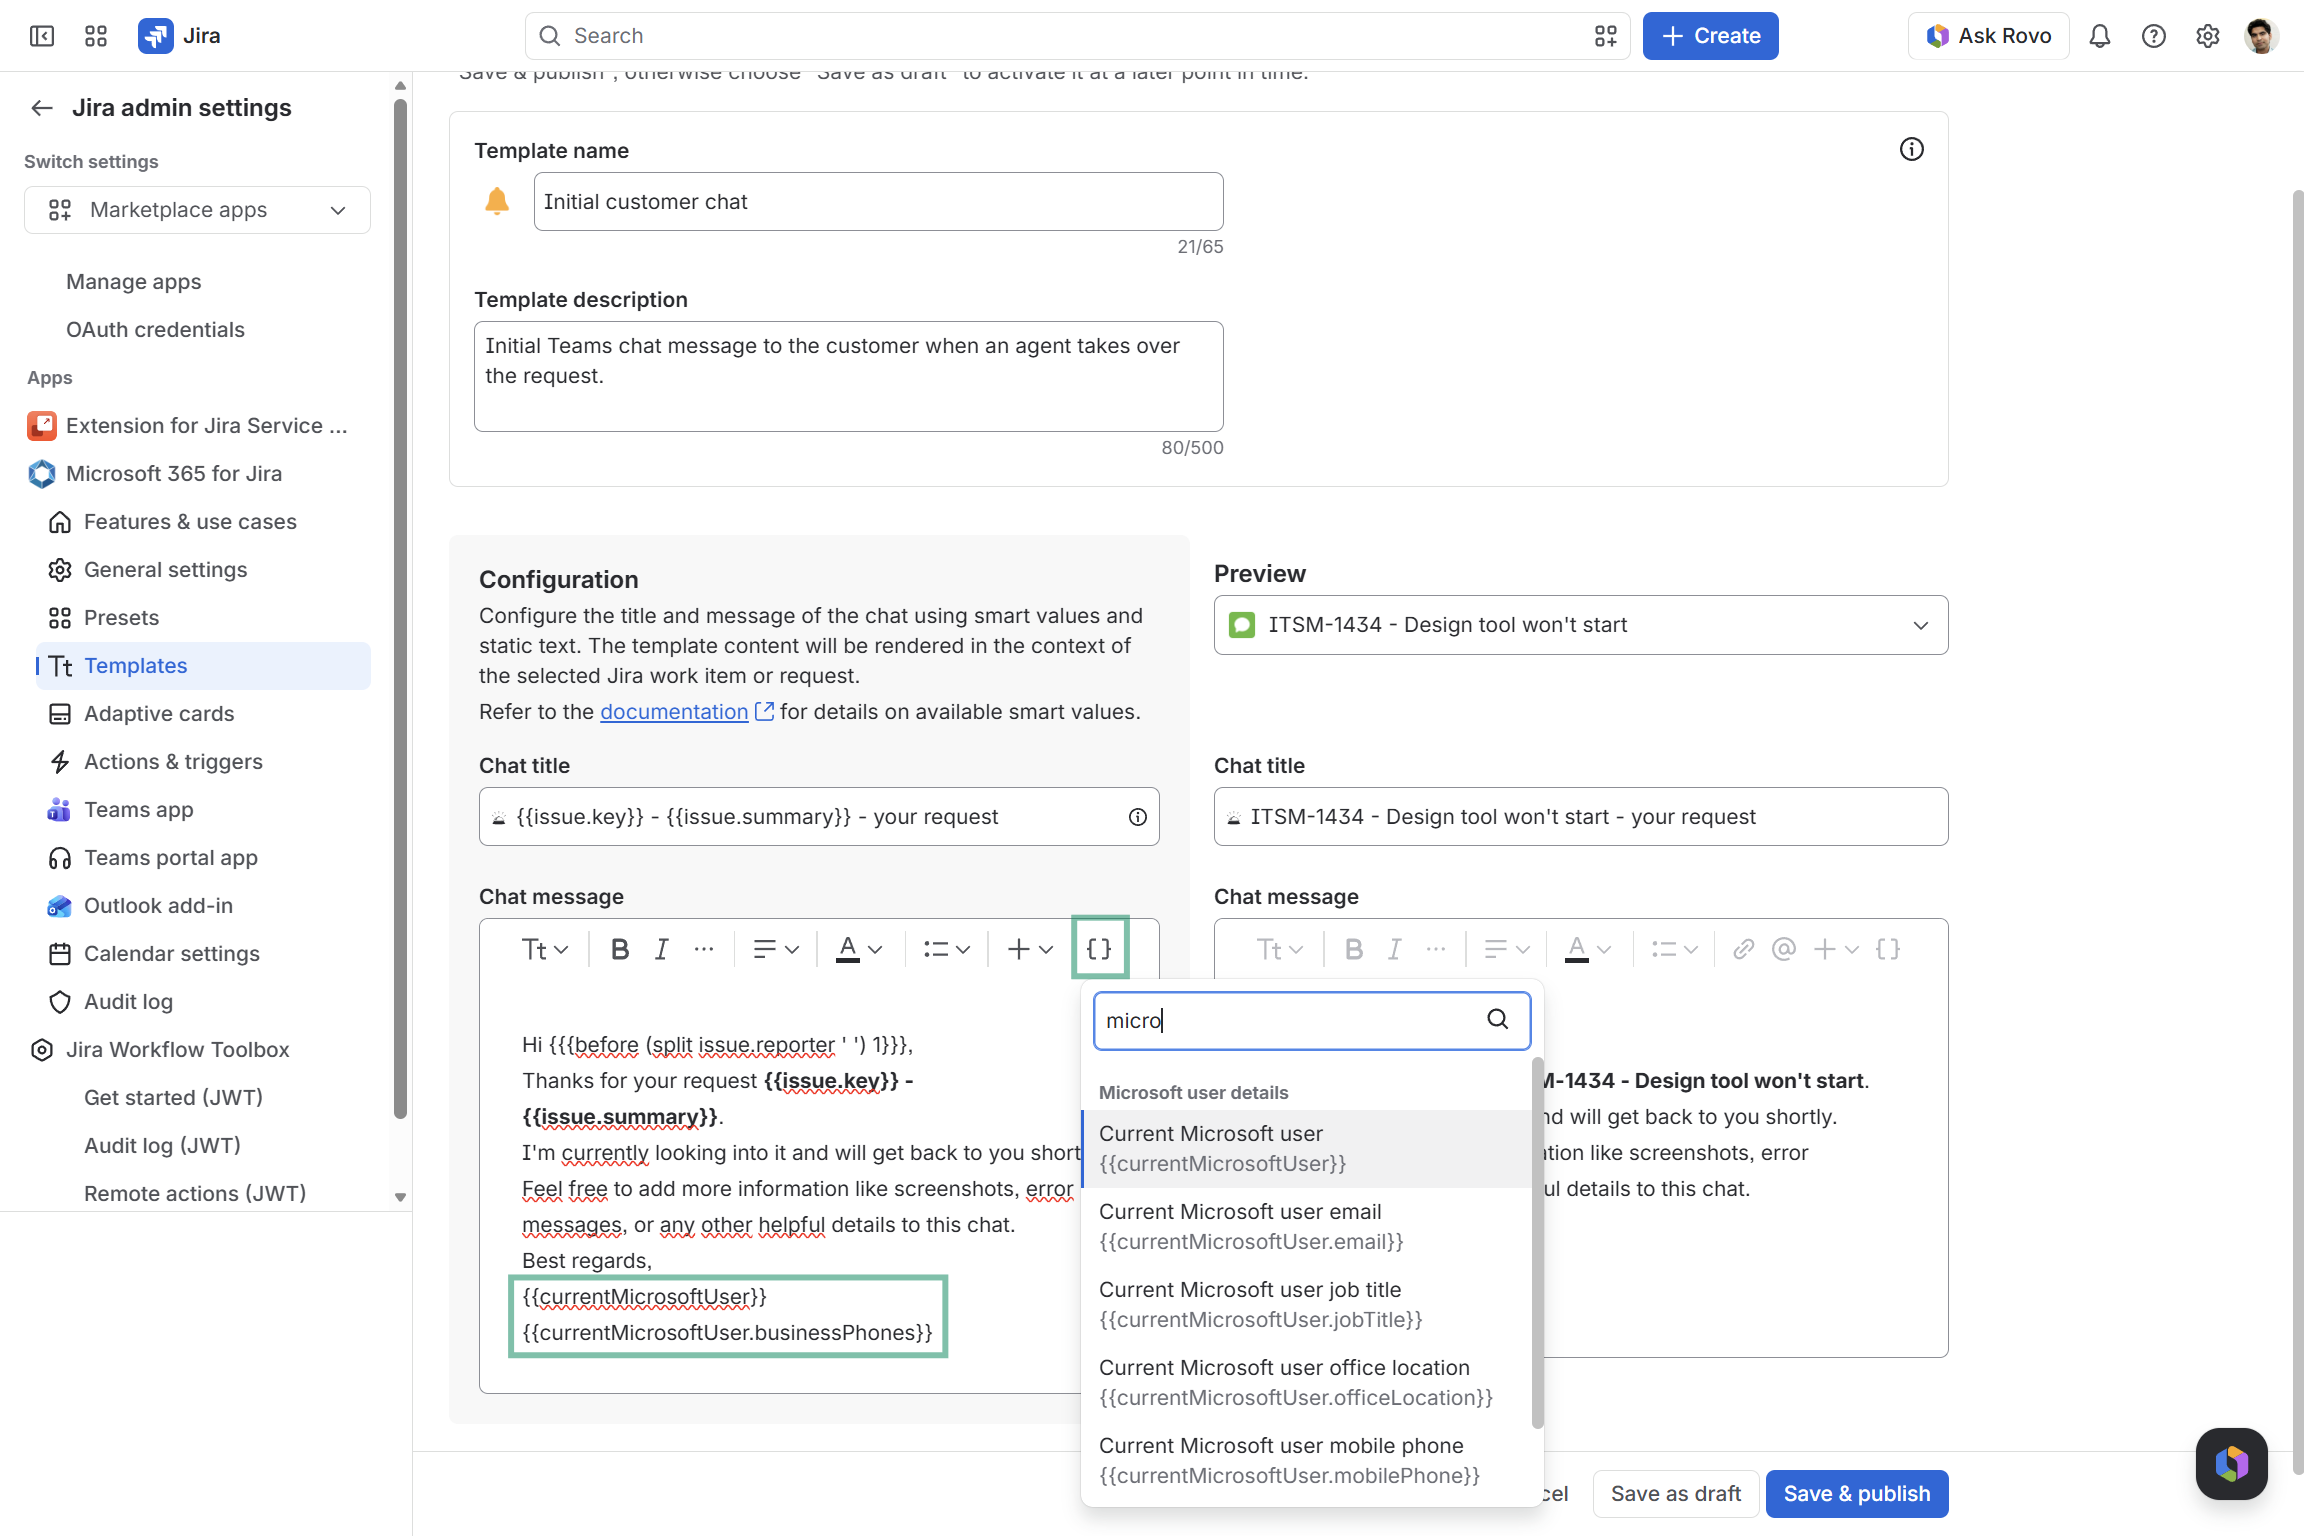Click search magnifier in smart values popup
This screenshot has width=2304, height=1536.
click(1498, 1019)
